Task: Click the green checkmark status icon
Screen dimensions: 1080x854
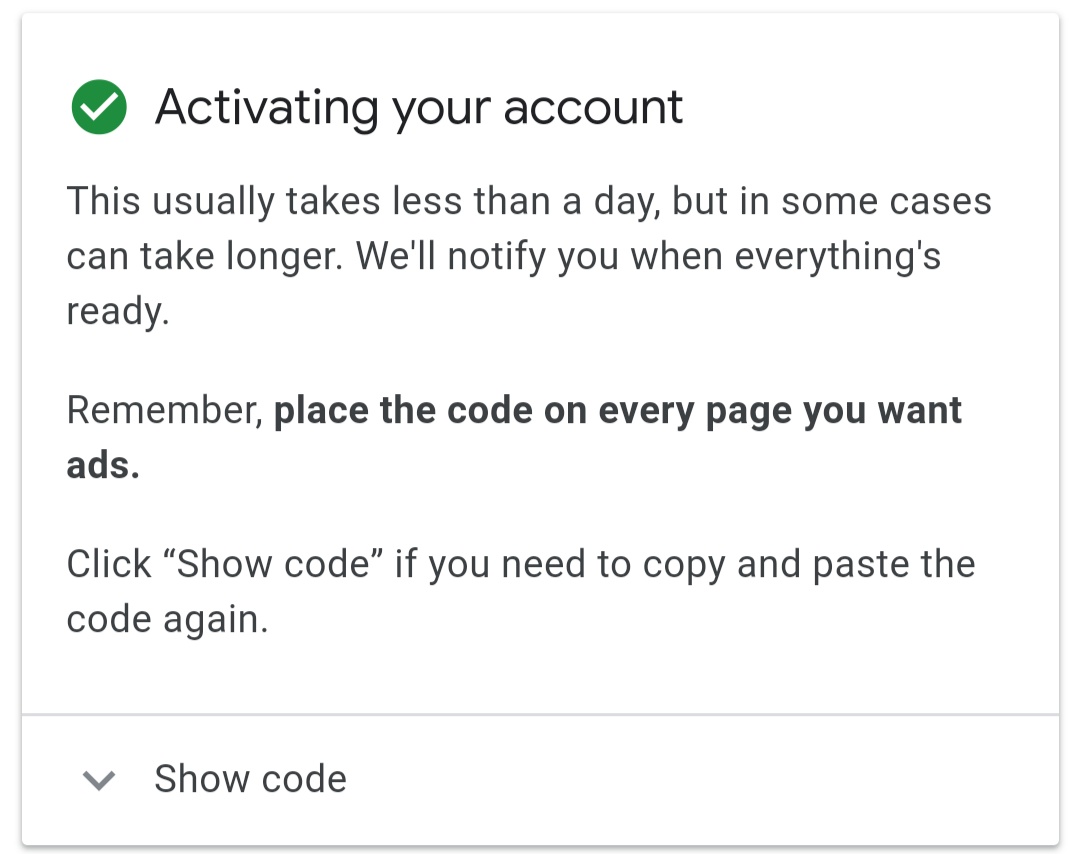Action: (99, 108)
